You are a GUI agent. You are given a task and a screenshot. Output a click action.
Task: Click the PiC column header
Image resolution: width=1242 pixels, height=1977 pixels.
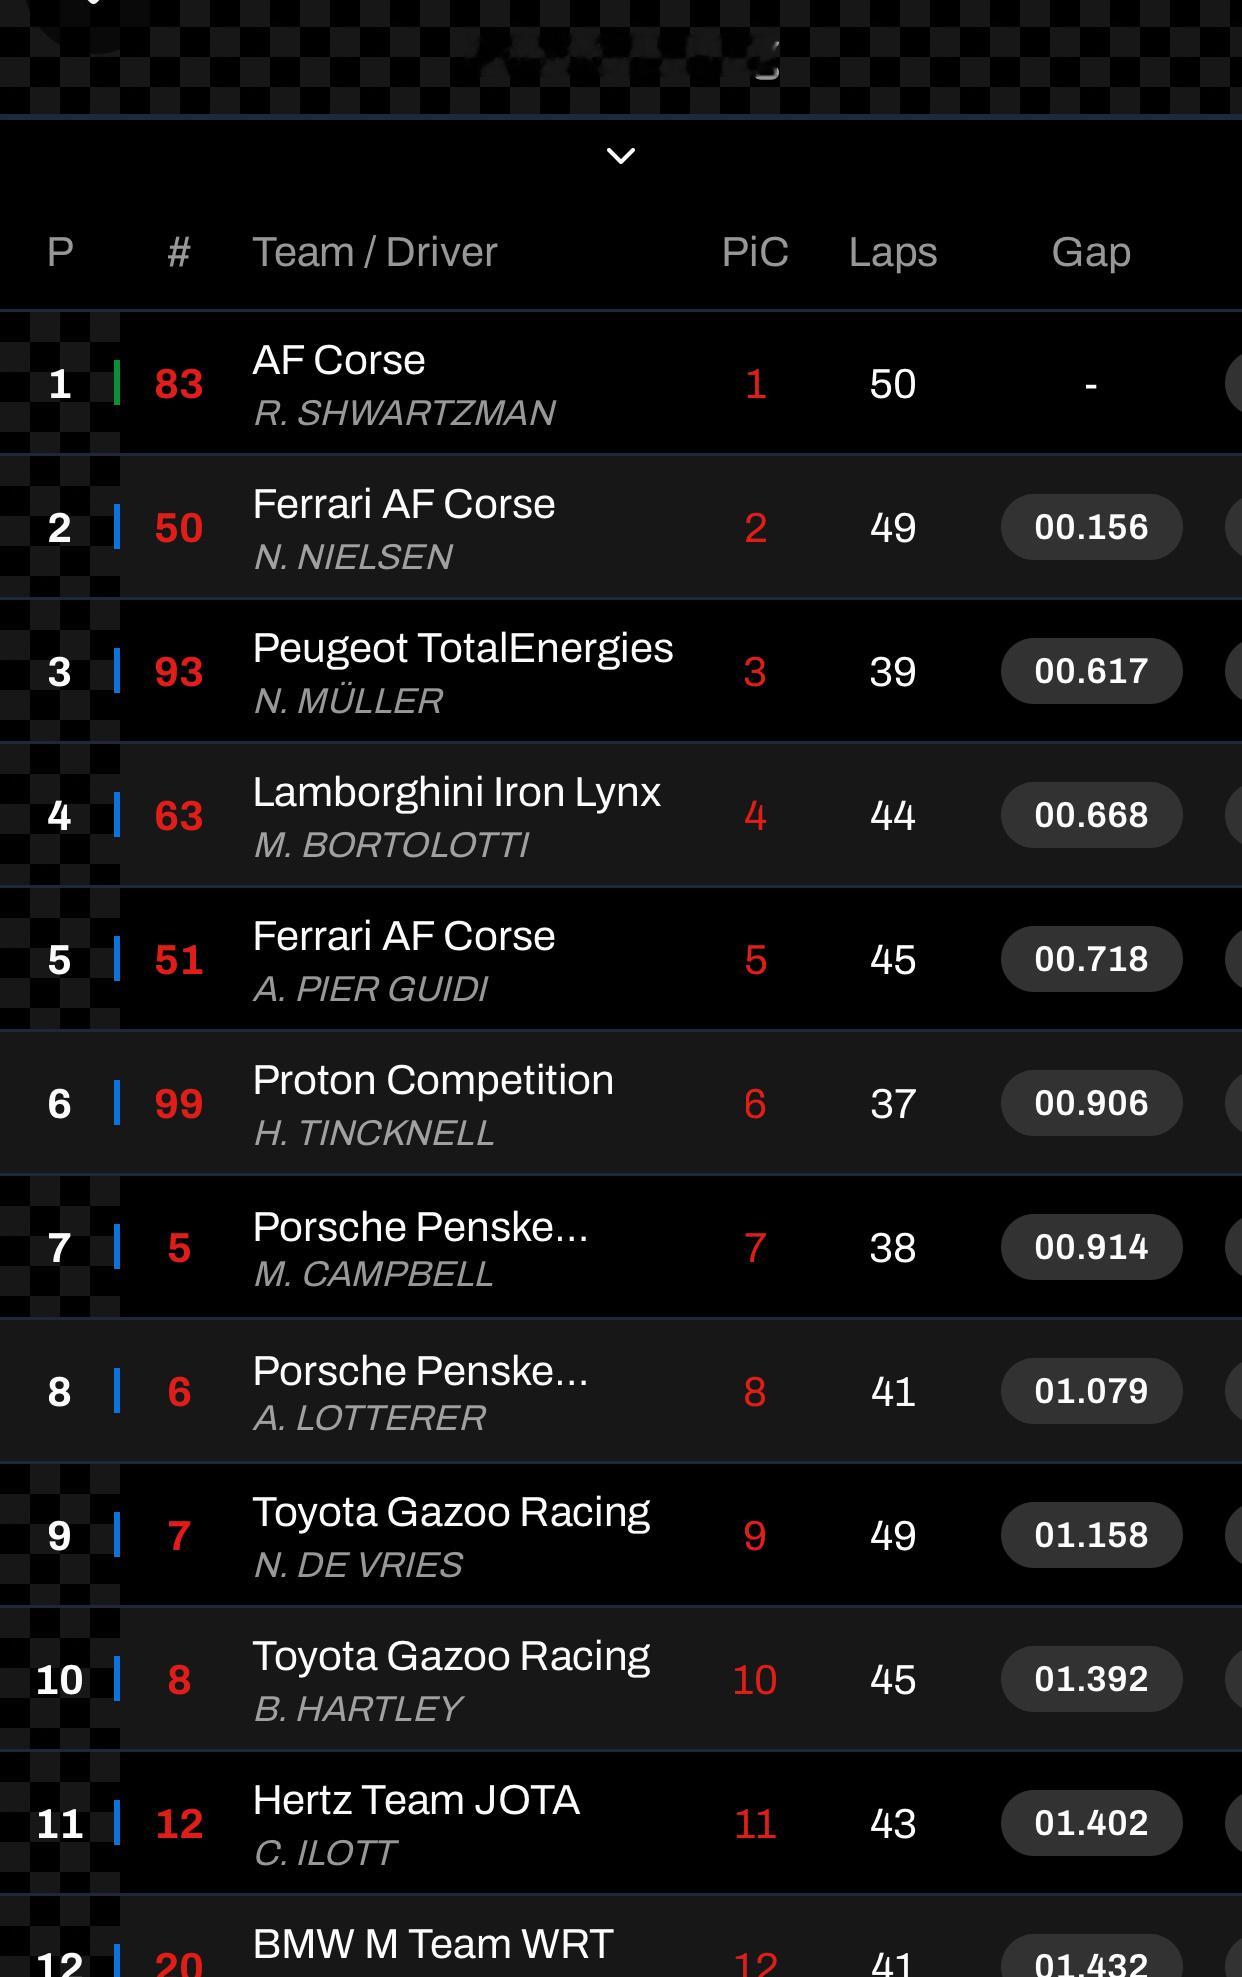(x=755, y=252)
